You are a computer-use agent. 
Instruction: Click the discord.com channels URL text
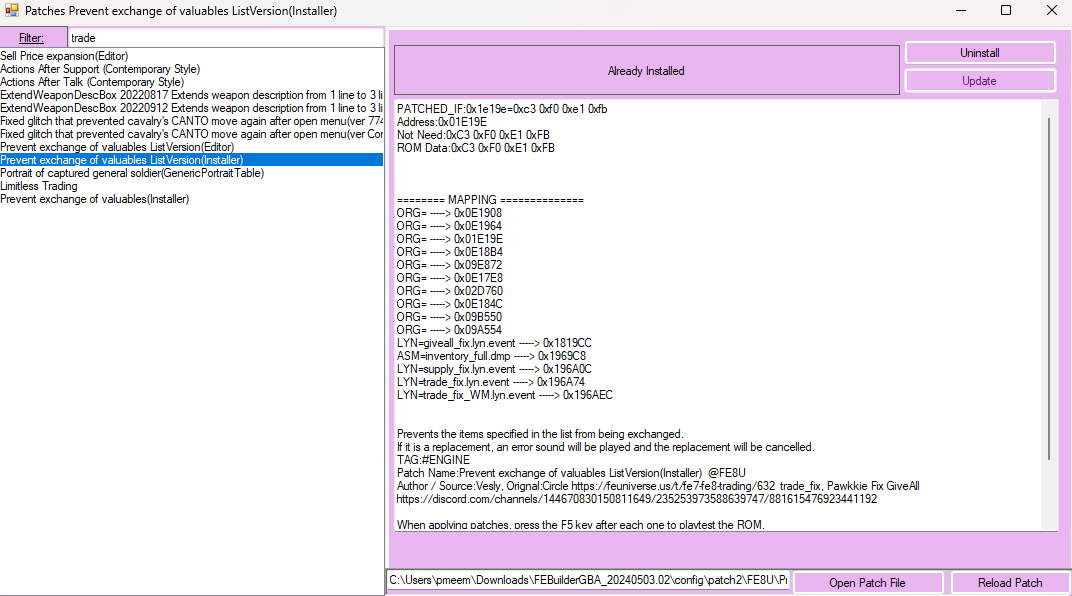(x=636, y=499)
